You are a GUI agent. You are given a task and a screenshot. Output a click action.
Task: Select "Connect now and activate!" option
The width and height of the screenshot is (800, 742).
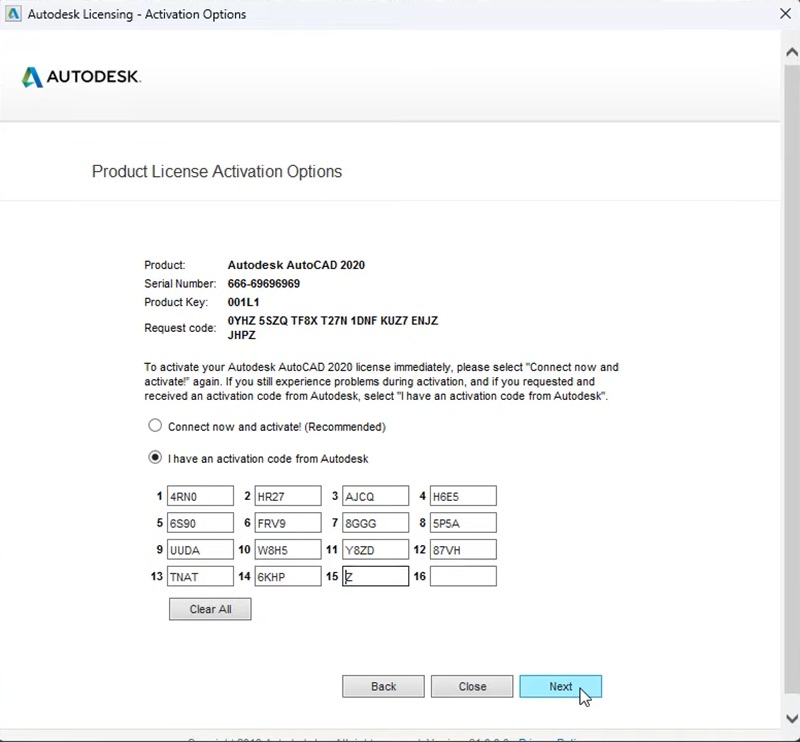pos(155,426)
